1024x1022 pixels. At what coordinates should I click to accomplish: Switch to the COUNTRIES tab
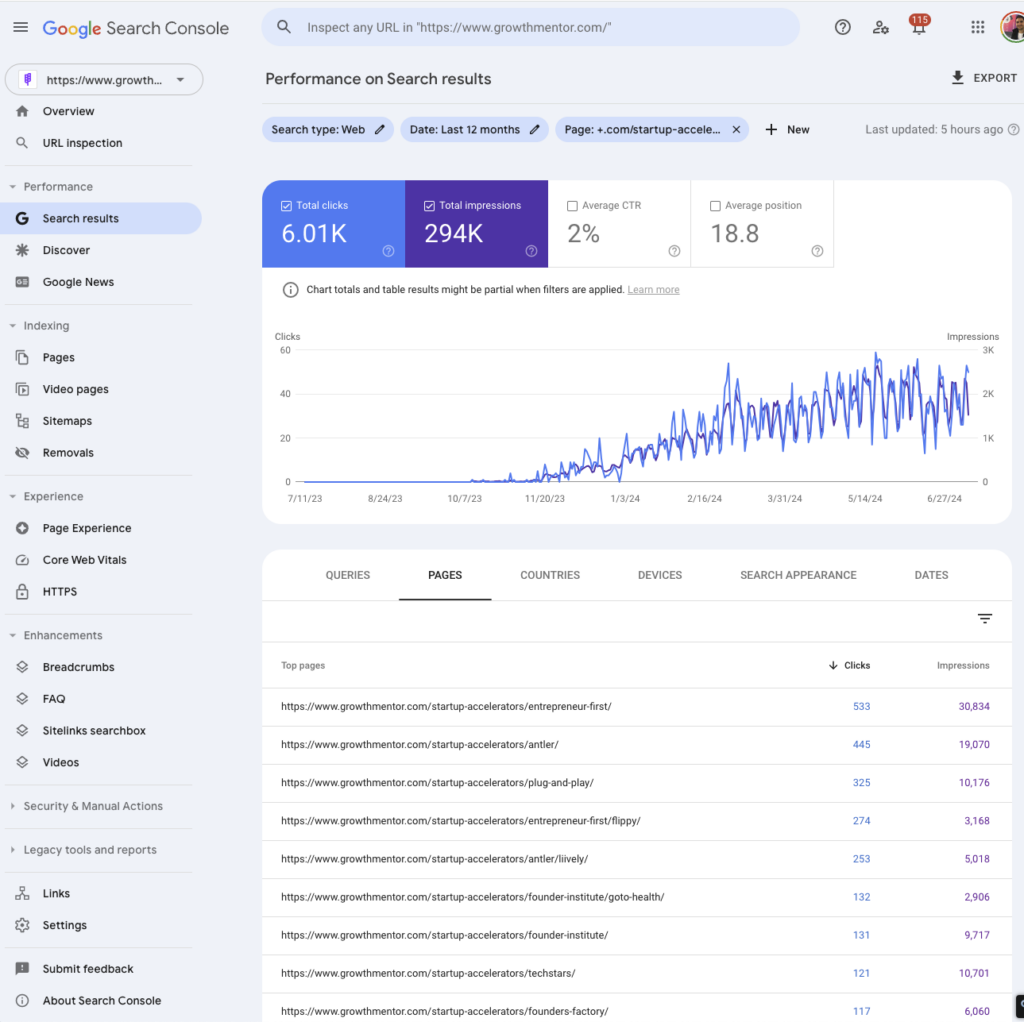550,575
